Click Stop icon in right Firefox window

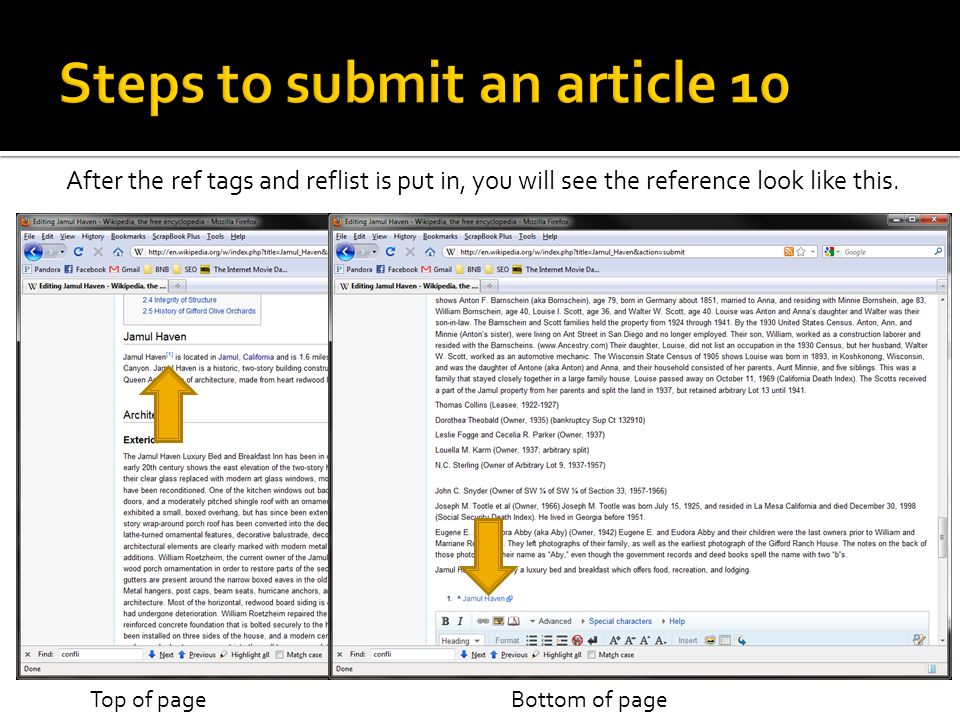(410, 252)
